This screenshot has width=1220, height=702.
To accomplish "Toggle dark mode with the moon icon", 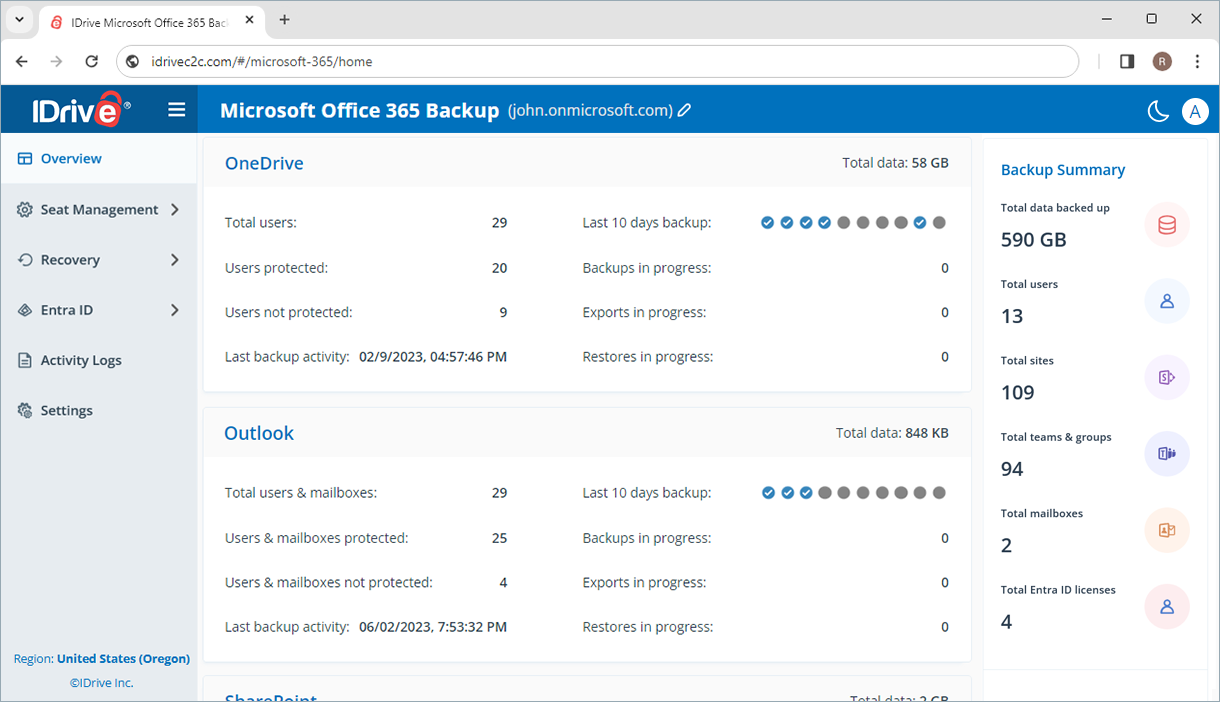I will click(1158, 112).
